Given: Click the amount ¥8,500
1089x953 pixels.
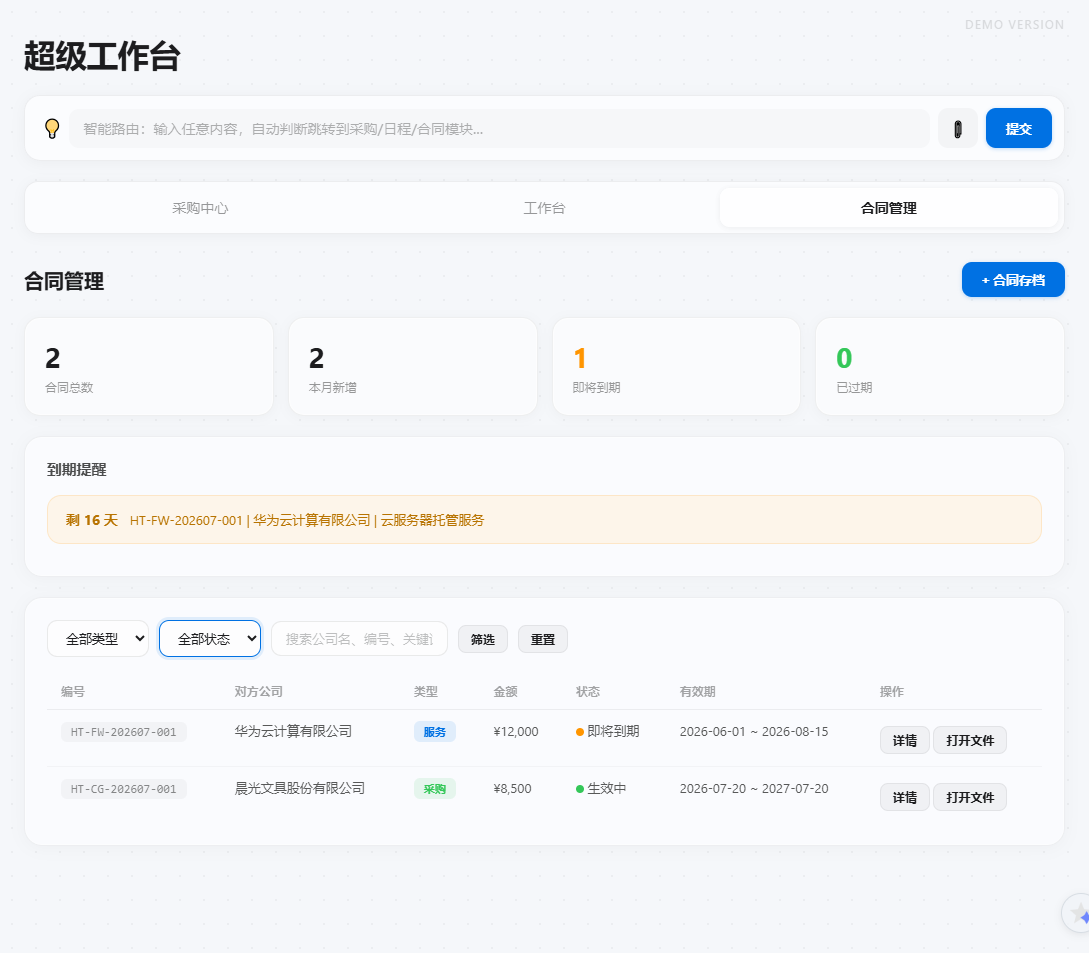Looking at the screenshot, I should 513,788.
